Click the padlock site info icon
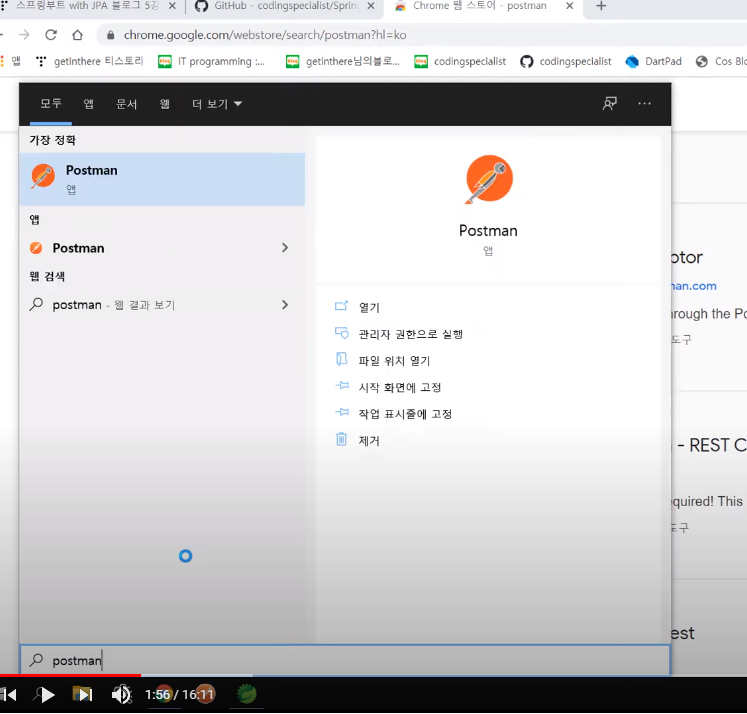Screen dimensions: 747x714 pos(111,35)
